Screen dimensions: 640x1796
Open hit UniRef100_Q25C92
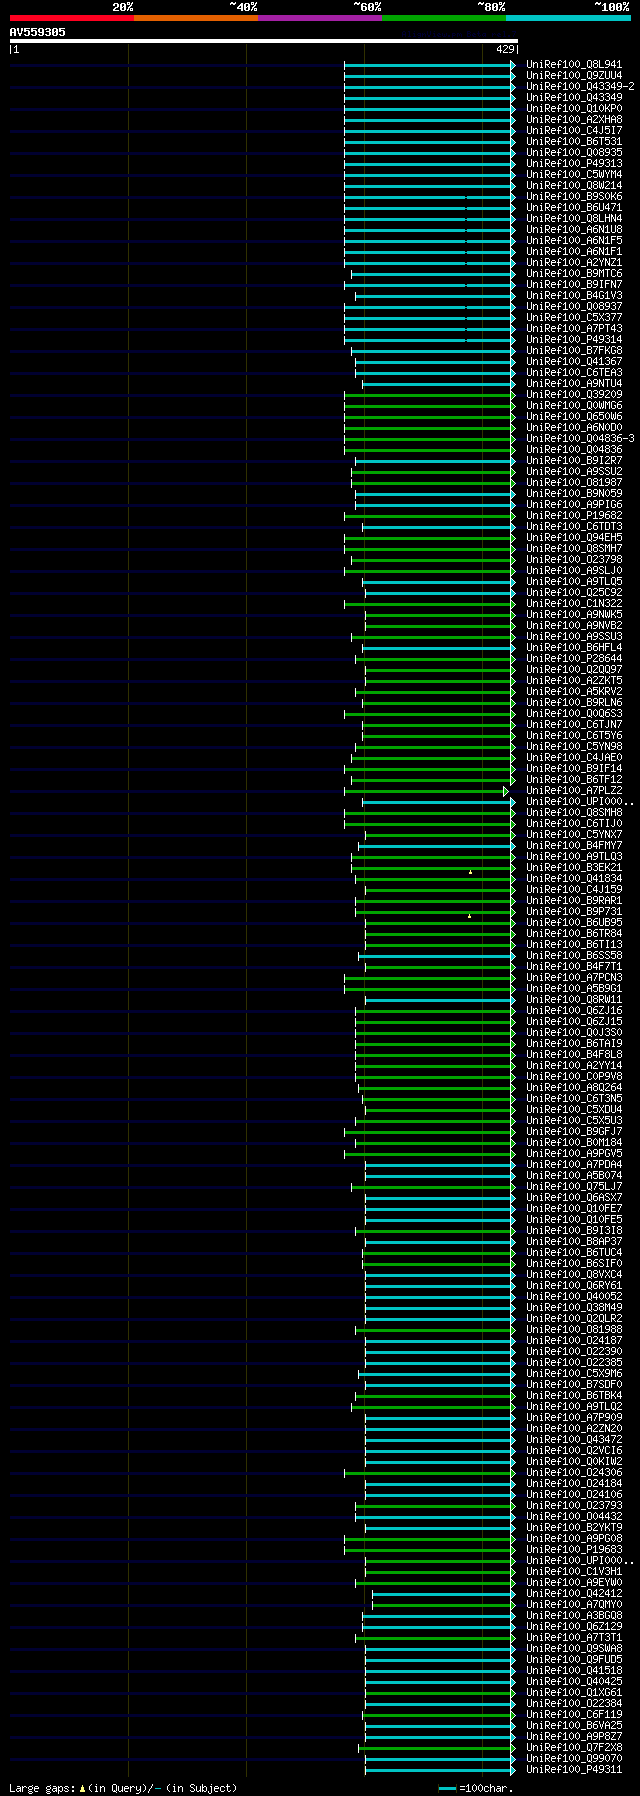tap(574, 593)
